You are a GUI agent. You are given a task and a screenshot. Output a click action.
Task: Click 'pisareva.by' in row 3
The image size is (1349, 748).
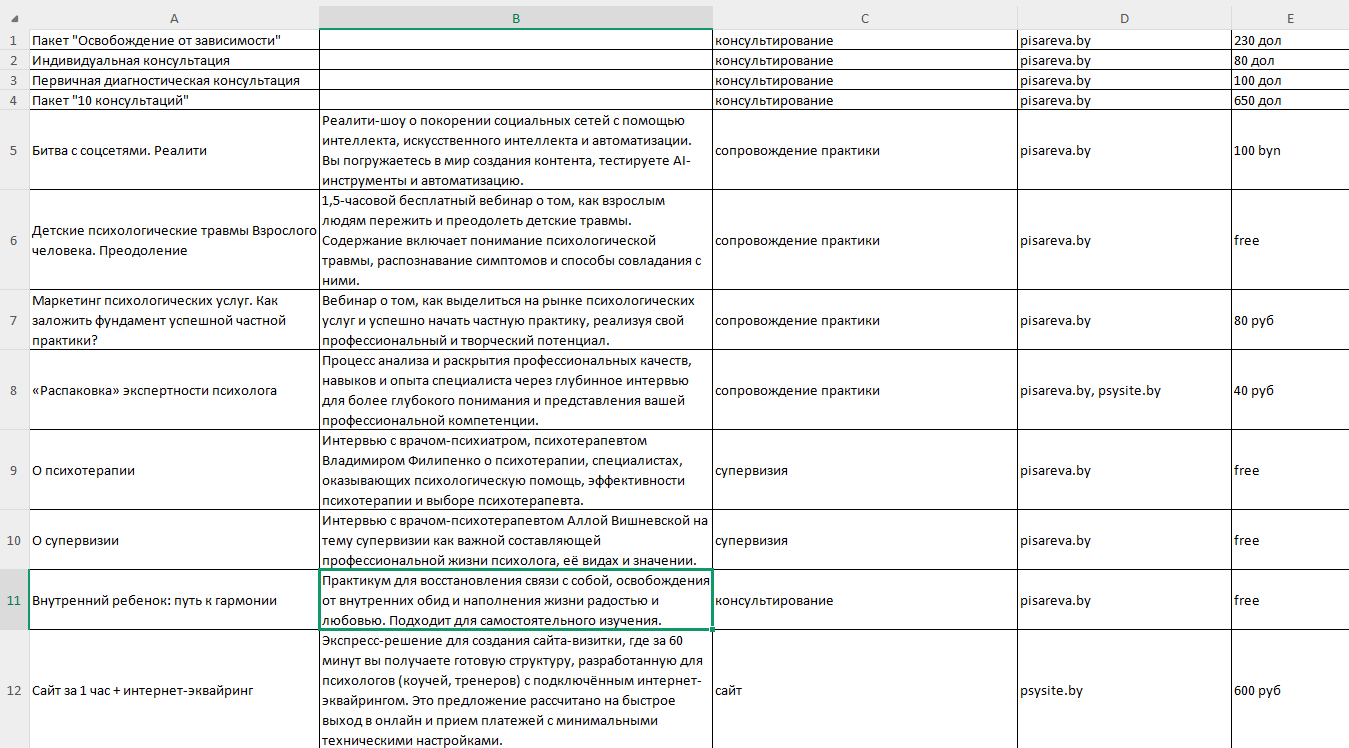pos(1124,81)
